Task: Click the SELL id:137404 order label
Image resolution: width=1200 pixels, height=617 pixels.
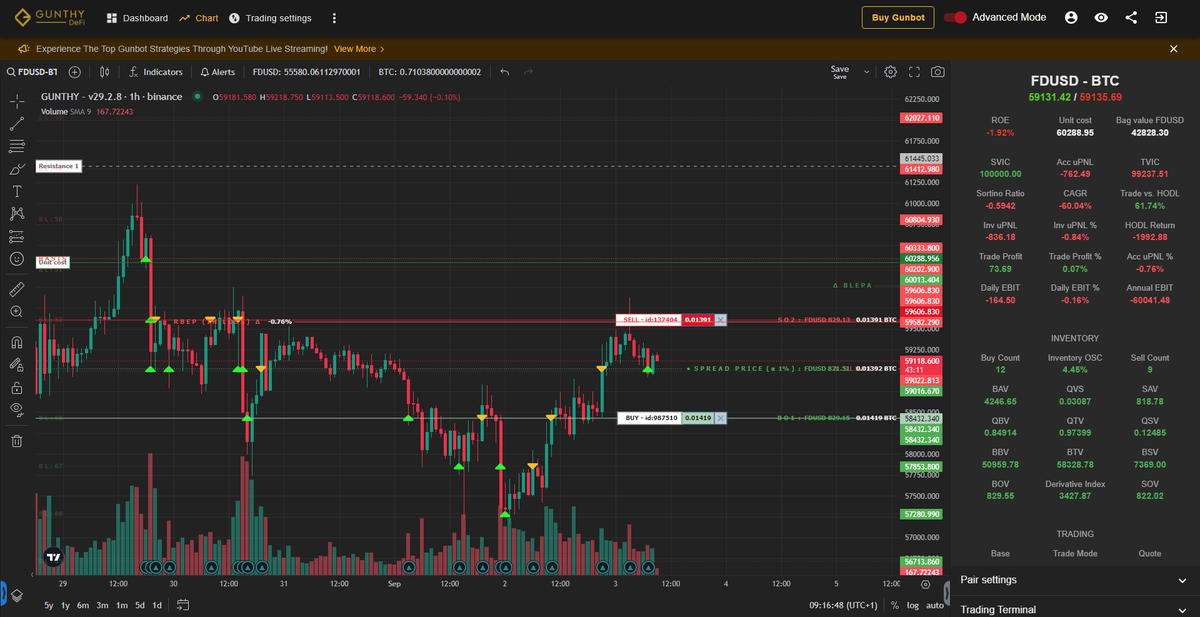Action: [x=649, y=320]
